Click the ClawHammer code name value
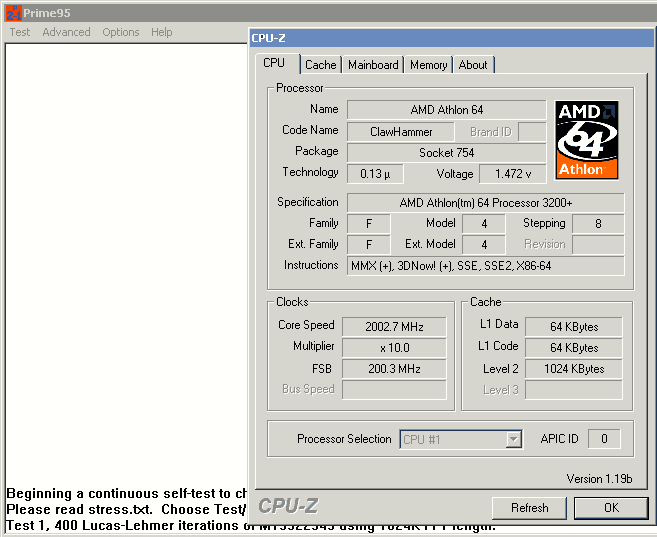The image size is (657, 537). [401, 132]
